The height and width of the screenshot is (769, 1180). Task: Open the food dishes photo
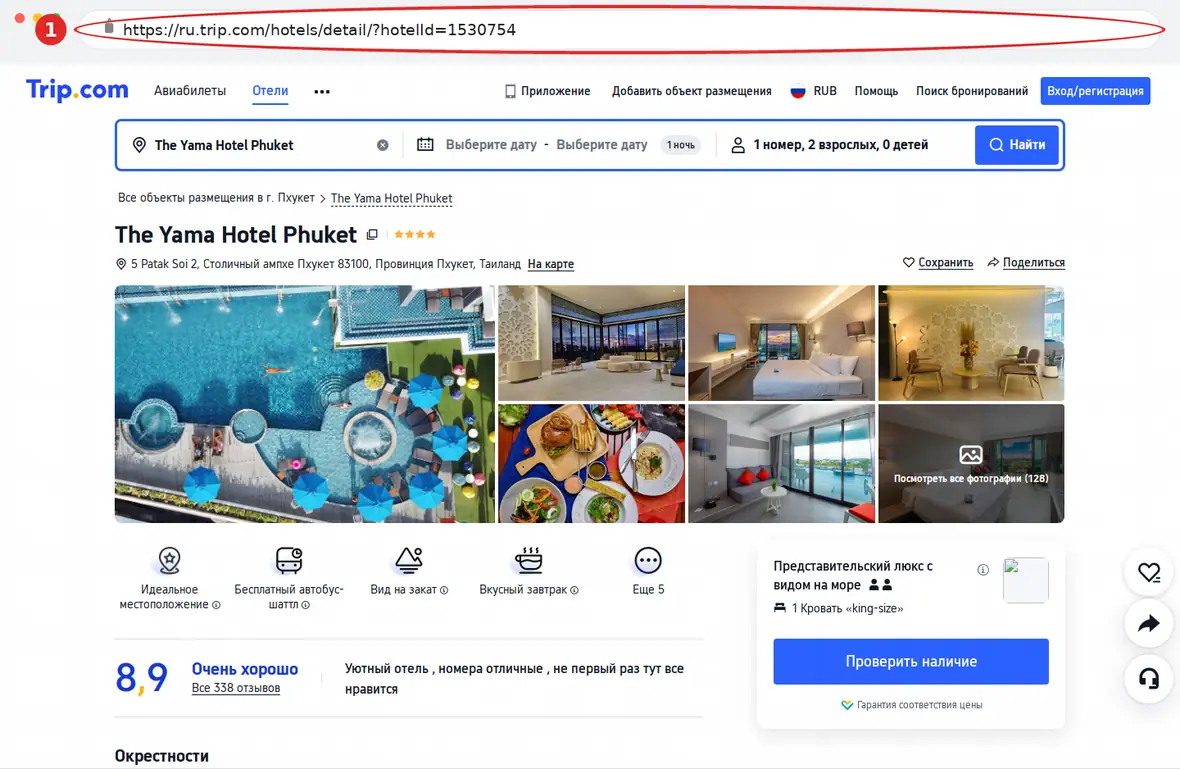point(592,464)
